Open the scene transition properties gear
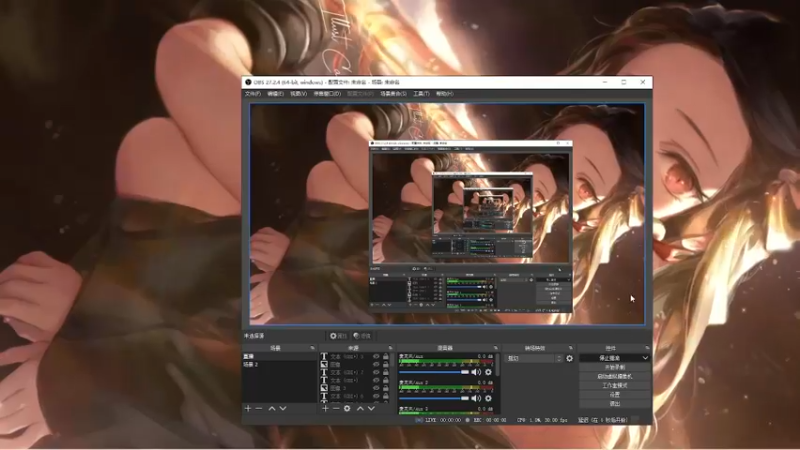Screen dimensions: 800x450 tap(569, 358)
